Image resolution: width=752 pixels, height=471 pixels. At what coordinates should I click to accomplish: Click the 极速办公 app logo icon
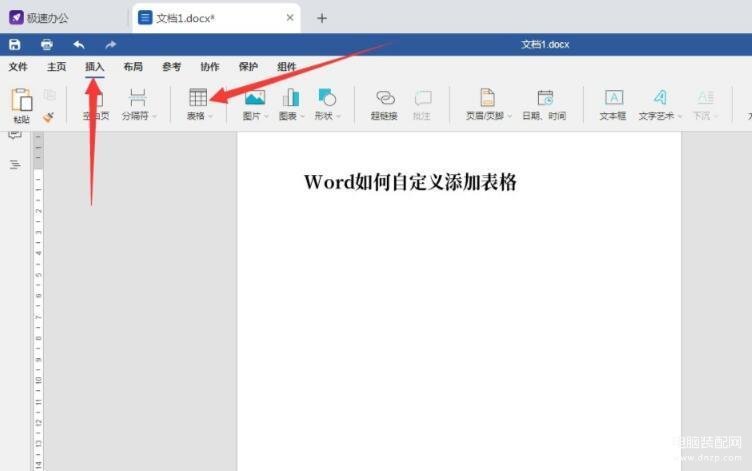(x=16, y=18)
